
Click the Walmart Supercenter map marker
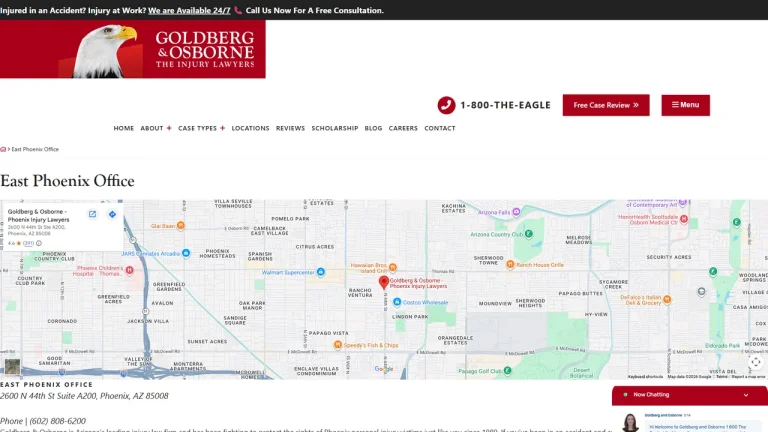point(320,272)
